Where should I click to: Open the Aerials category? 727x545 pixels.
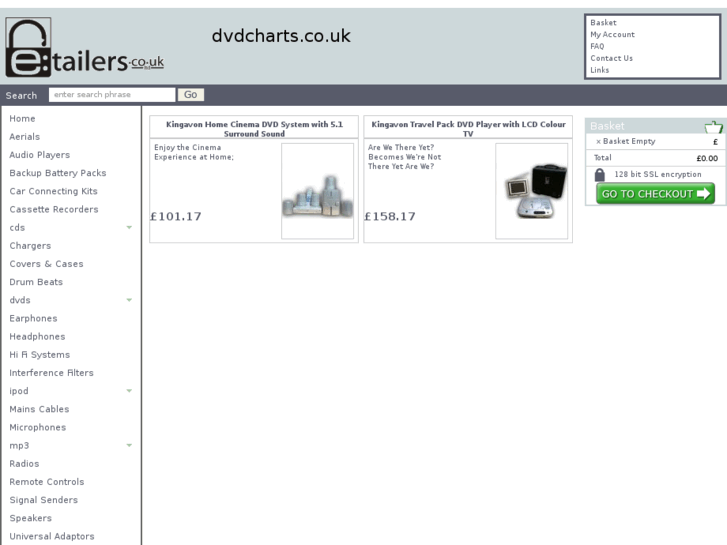pyautogui.click(x=25, y=137)
